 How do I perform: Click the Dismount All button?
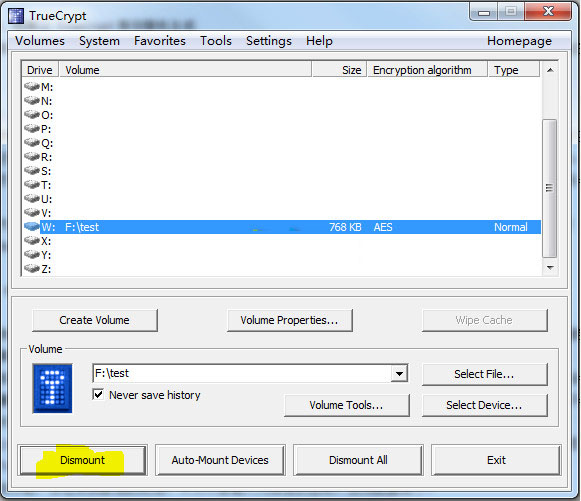tap(358, 460)
